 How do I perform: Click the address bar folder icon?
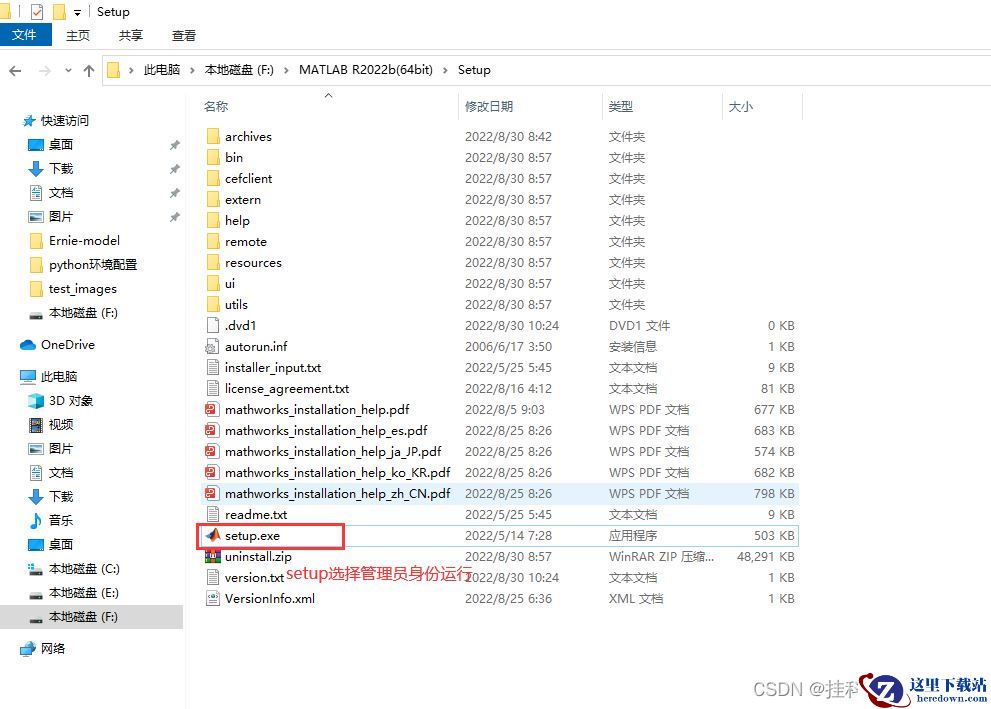(x=113, y=70)
